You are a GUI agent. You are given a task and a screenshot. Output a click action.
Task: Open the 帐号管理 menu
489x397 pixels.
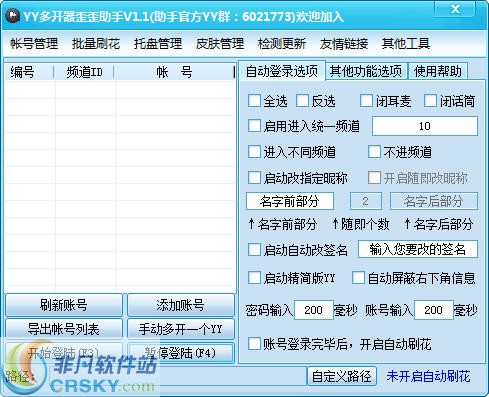[x=34, y=44]
